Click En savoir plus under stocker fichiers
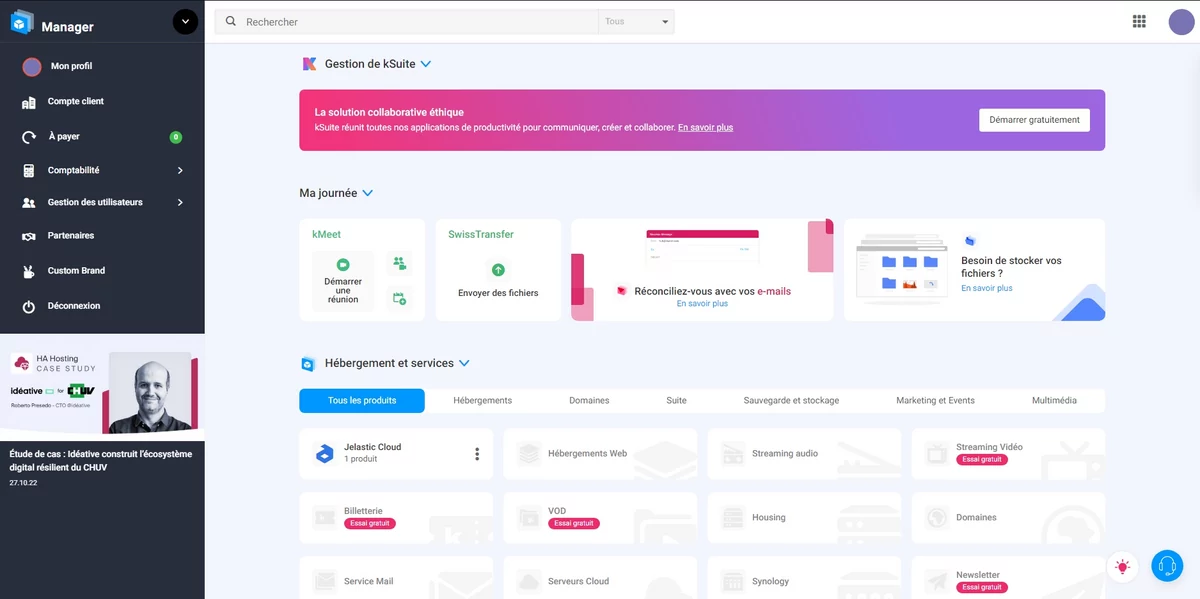 tap(986, 289)
